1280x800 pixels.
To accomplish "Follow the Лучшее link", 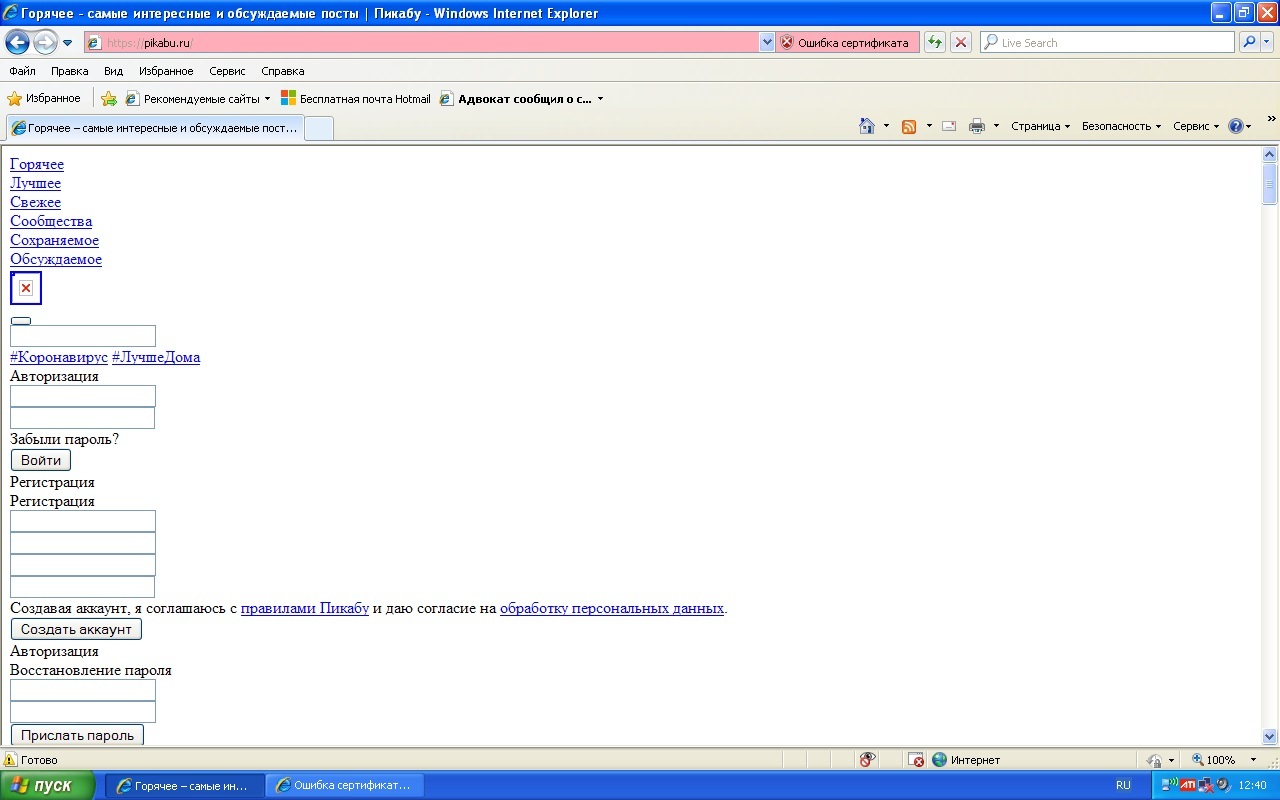I will click(x=36, y=183).
